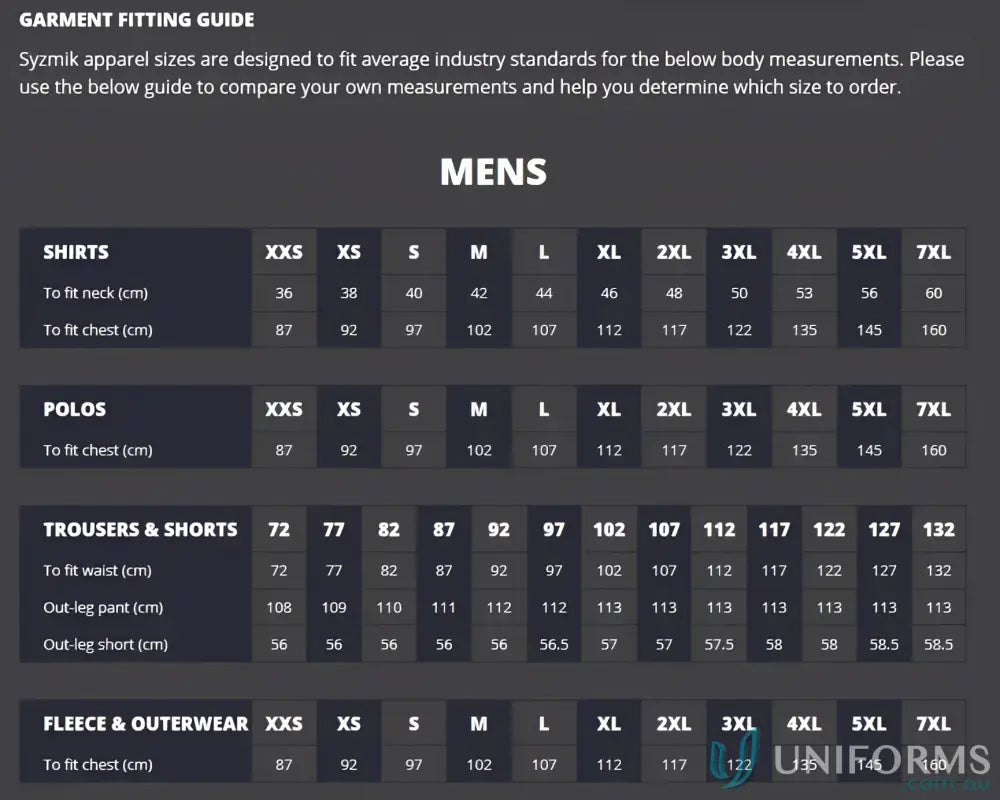
Task: Click the GARMENT FITTING GUIDE heading
Action: click(137, 20)
